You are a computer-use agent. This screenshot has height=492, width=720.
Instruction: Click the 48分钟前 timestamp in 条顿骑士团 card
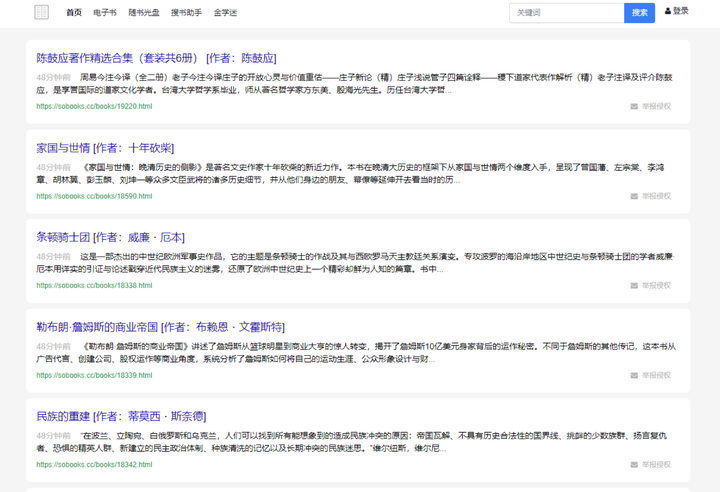click(x=53, y=257)
